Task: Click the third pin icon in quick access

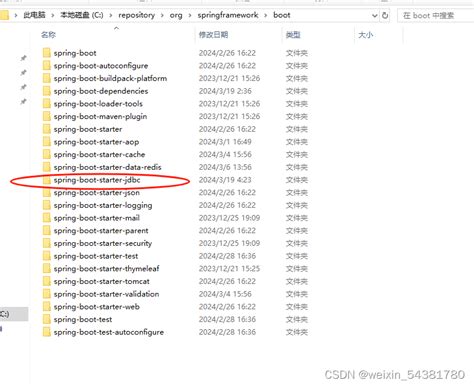Action: 23,87
